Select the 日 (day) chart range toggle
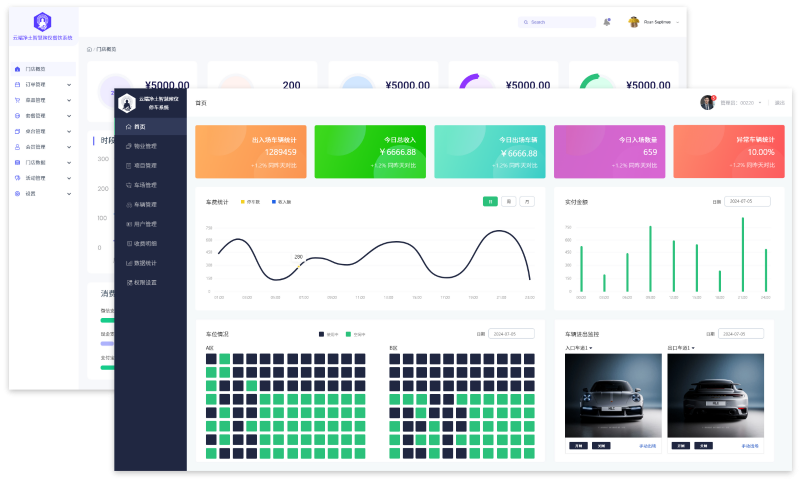 click(490, 201)
